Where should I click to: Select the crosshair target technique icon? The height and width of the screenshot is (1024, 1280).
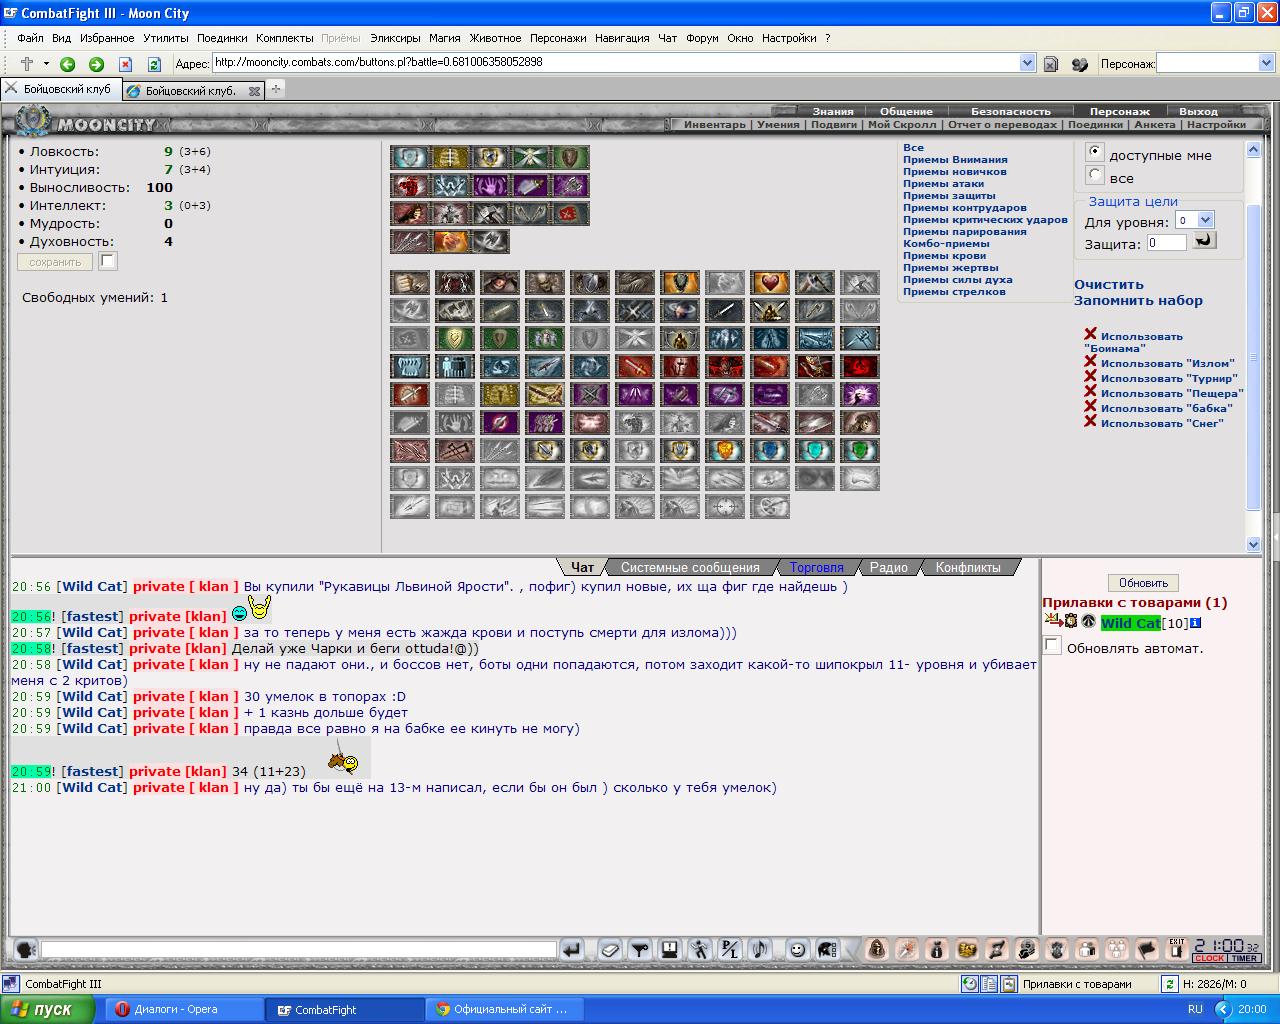[725, 506]
